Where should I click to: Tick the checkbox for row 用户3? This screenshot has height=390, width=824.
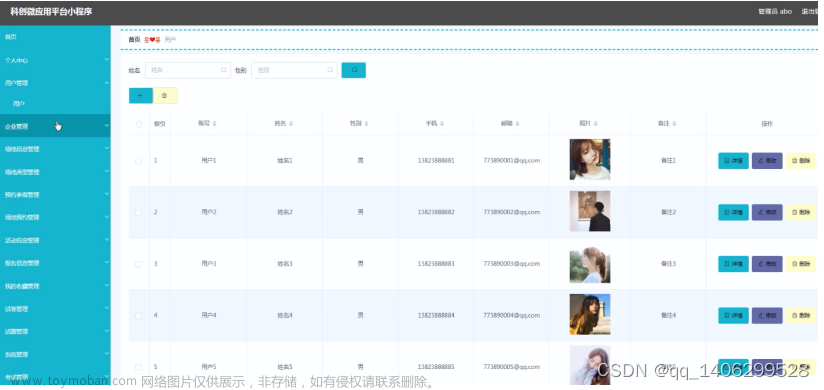click(x=139, y=264)
